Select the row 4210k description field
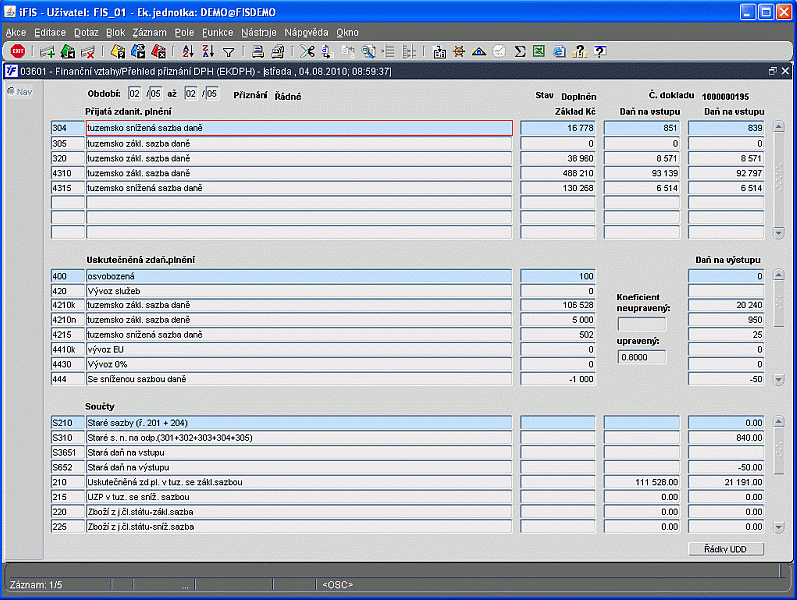 click(x=299, y=304)
